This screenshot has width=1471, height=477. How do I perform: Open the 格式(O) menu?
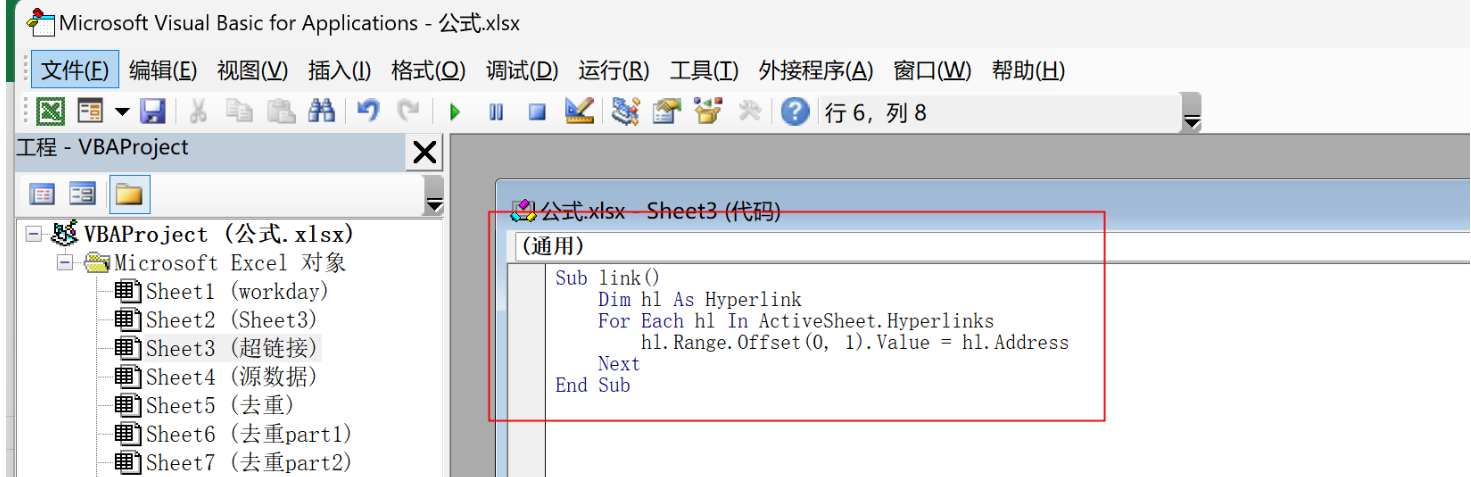tap(428, 70)
